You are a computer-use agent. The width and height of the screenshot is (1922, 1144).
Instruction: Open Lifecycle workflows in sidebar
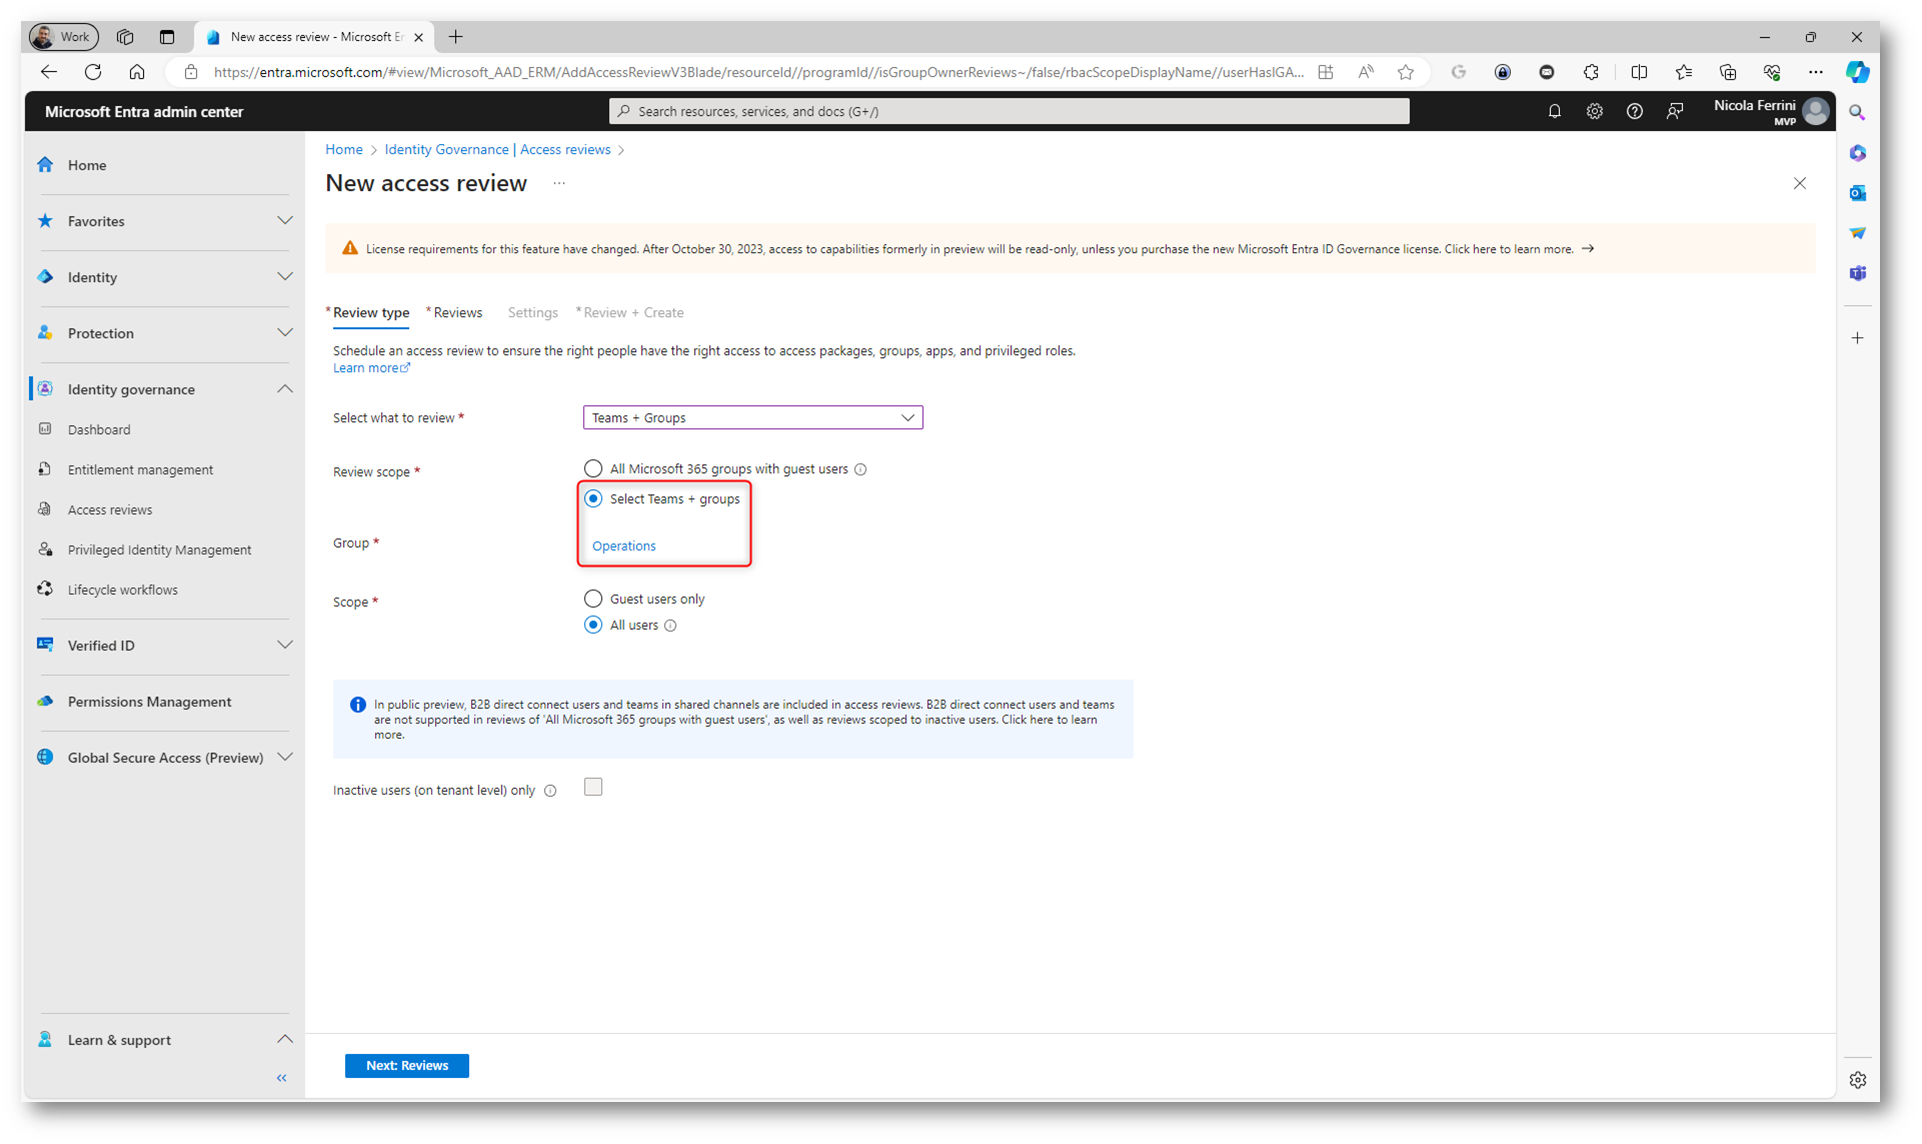[x=122, y=590]
